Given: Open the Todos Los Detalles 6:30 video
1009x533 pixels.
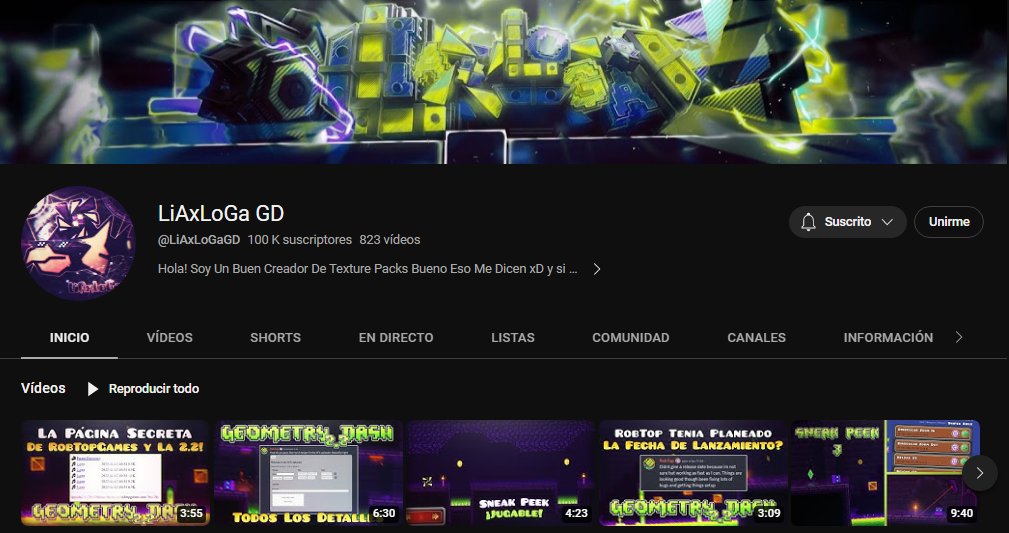Looking at the screenshot, I should point(308,473).
